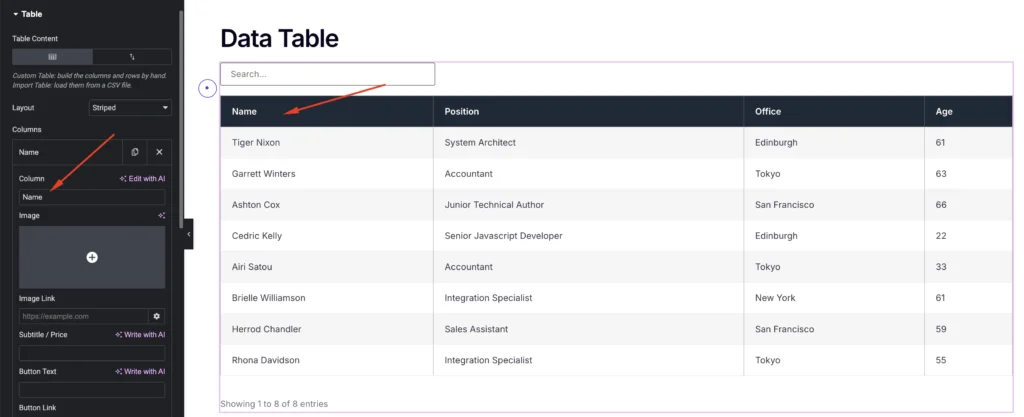The width and height of the screenshot is (1024, 417).
Task: Click the Data Table heading
Action: 280,39
